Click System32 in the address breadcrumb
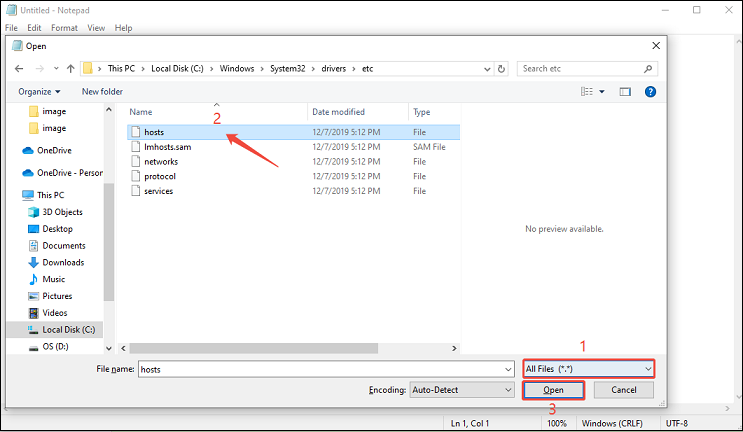Image resolution: width=743 pixels, height=432 pixels. click(288, 69)
